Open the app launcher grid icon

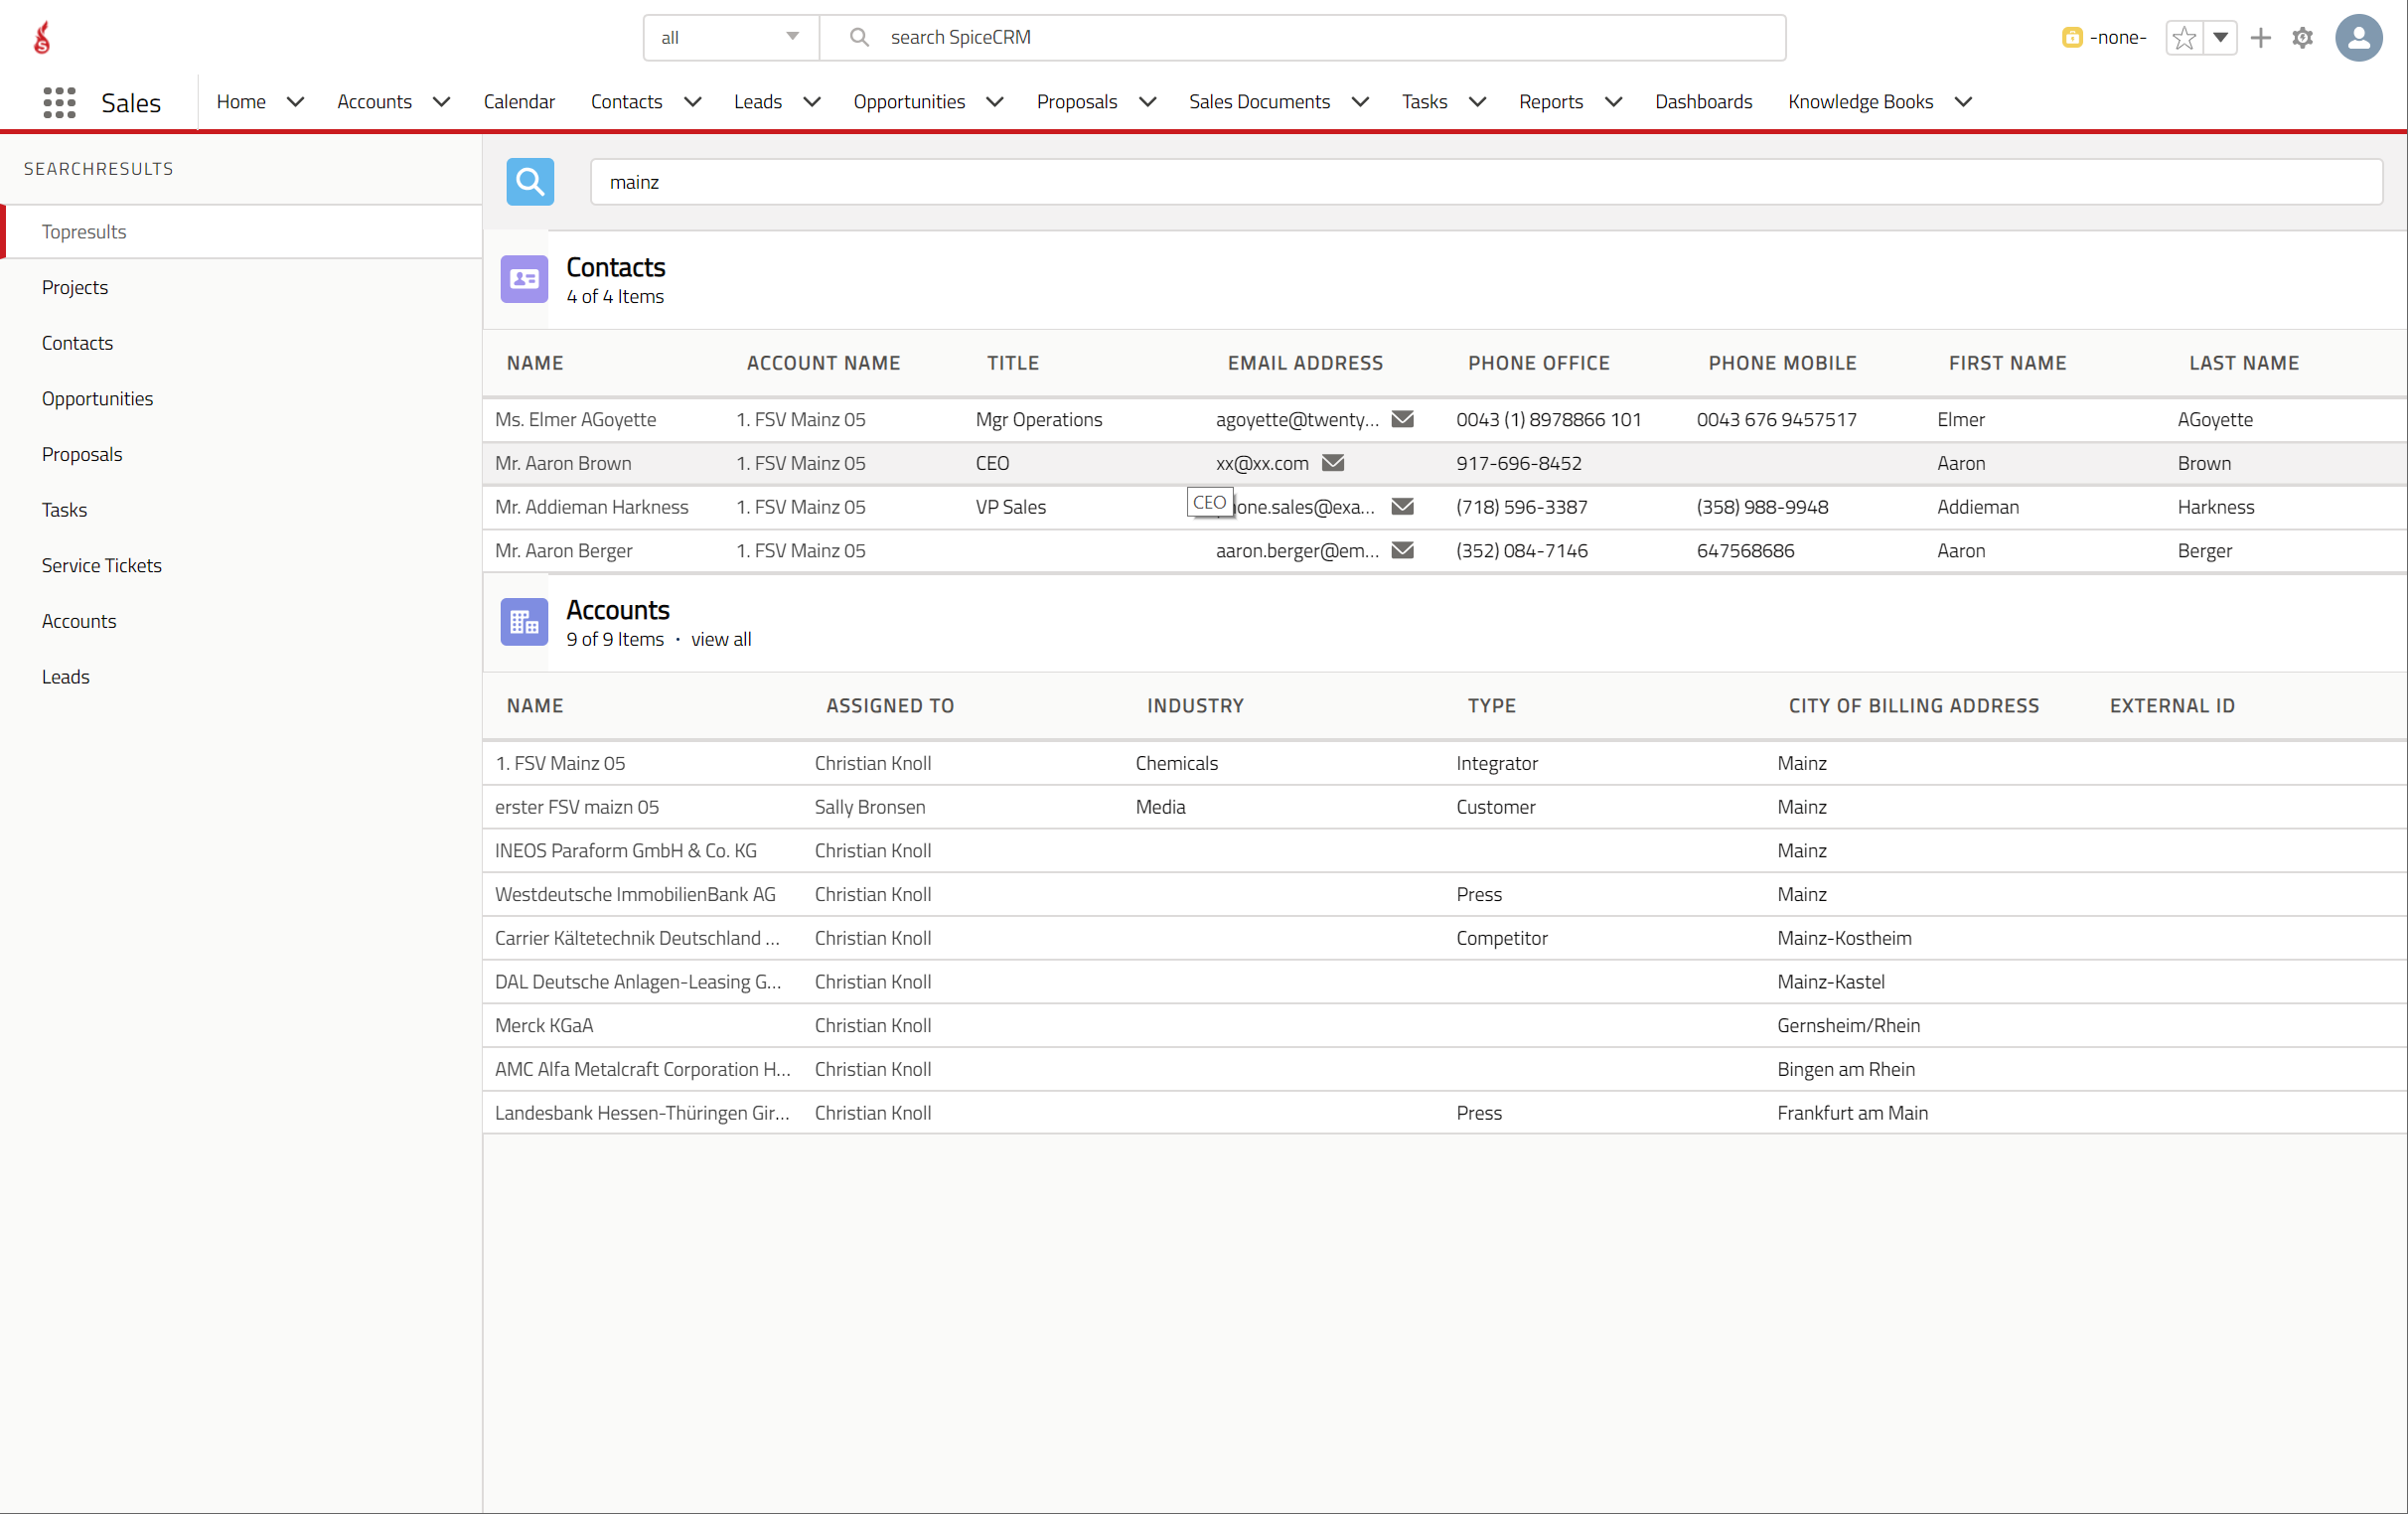[59, 102]
